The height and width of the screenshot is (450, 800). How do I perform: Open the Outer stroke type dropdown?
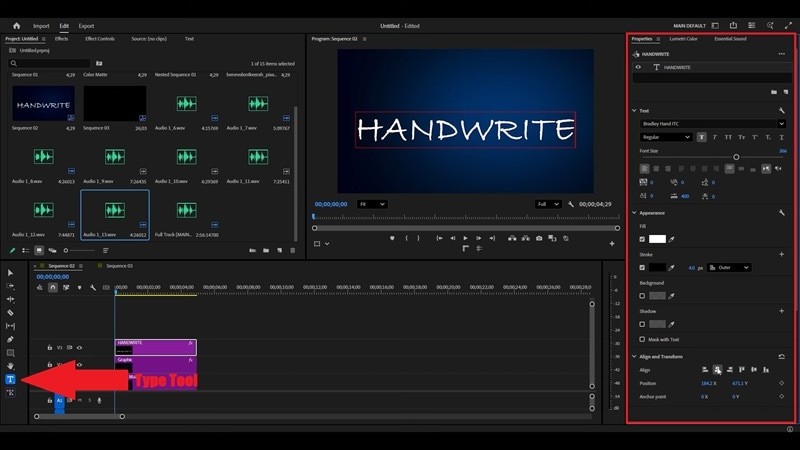coord(729,267)
